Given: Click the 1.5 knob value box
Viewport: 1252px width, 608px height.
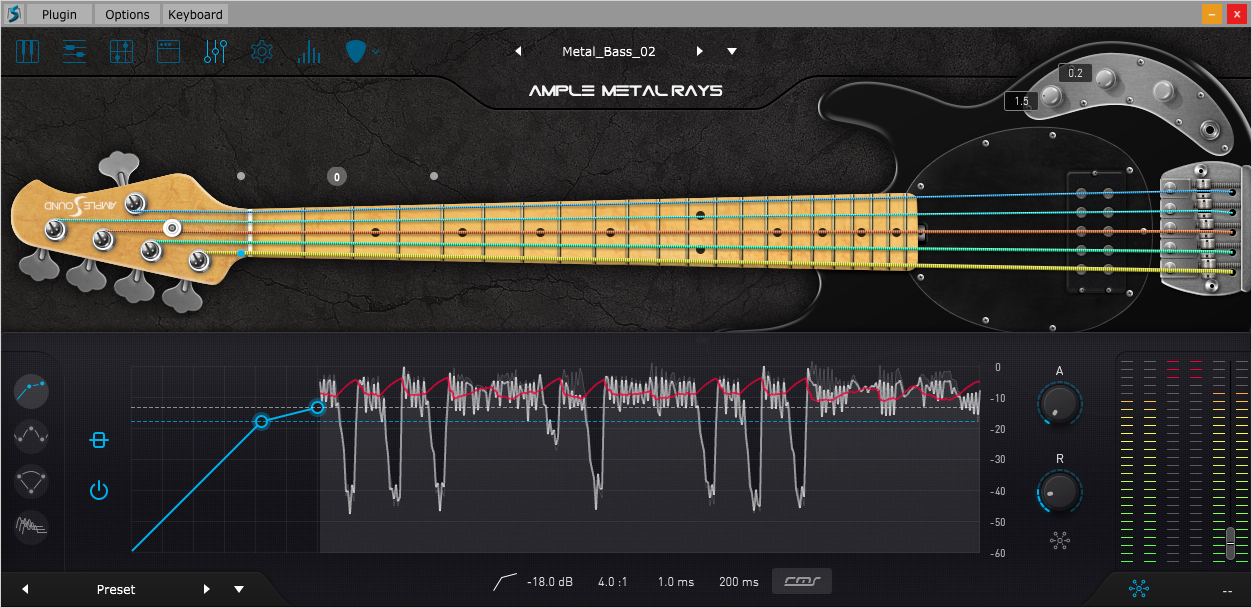Looking at the screenshot, I should (x=1022, y=101).
